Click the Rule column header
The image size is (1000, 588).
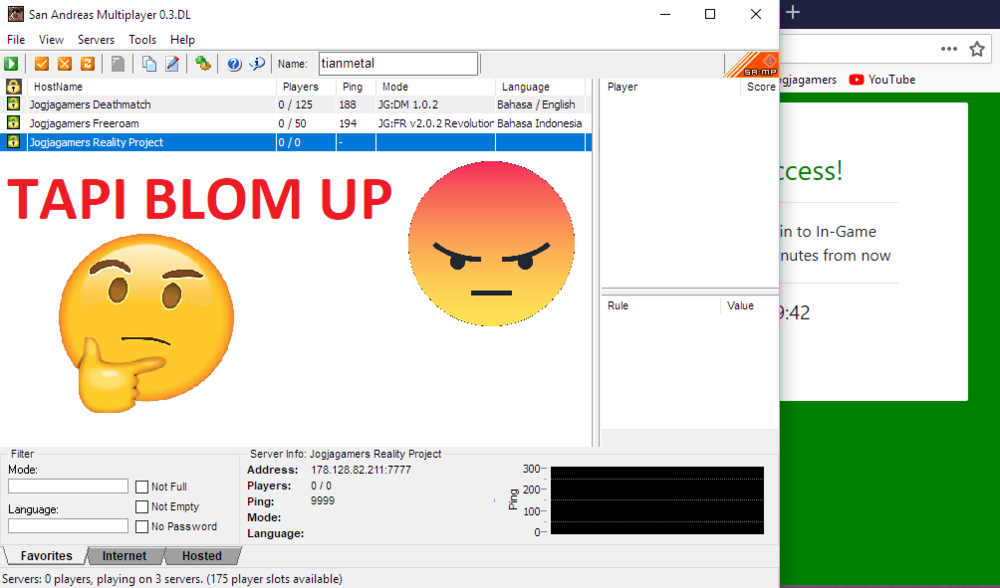pyautogui.click(x=661, y=305)
